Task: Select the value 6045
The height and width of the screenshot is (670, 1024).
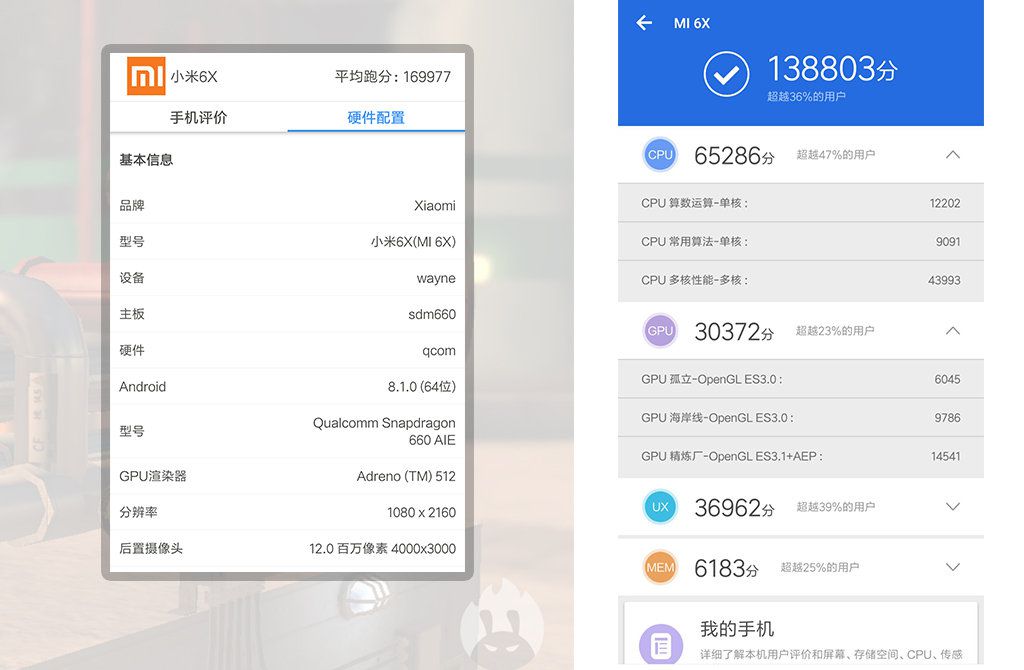Action: (948, 379)
